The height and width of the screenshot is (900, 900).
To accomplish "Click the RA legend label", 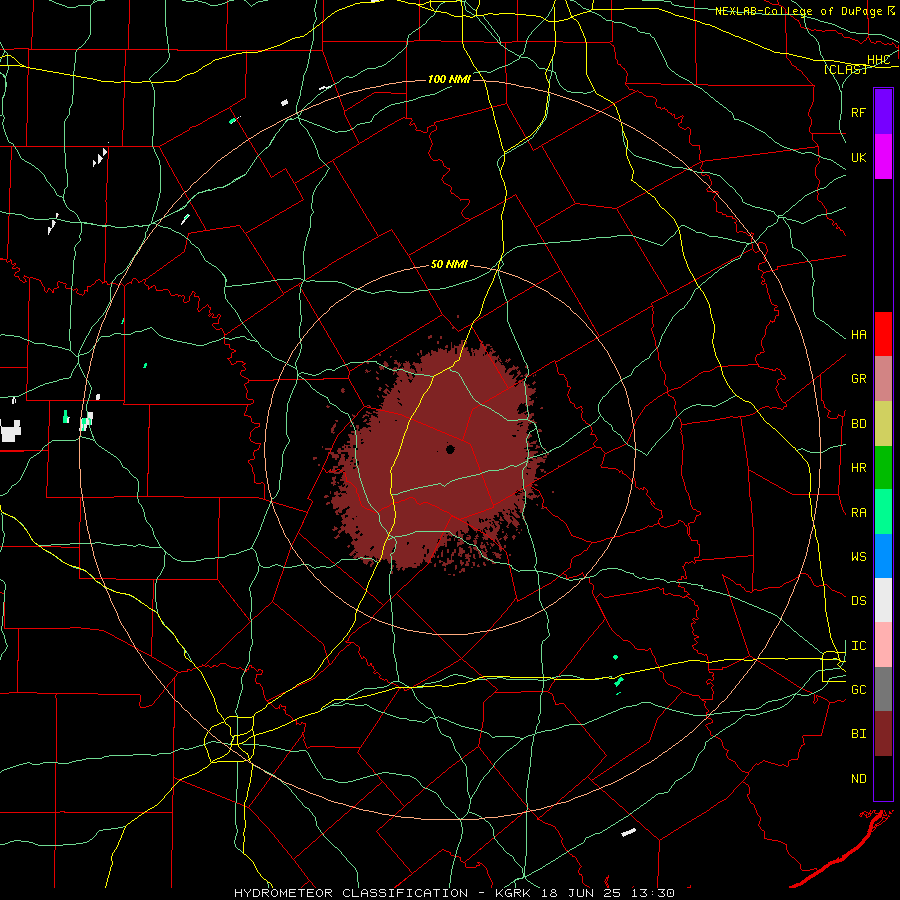I will [x=858, y=513].
